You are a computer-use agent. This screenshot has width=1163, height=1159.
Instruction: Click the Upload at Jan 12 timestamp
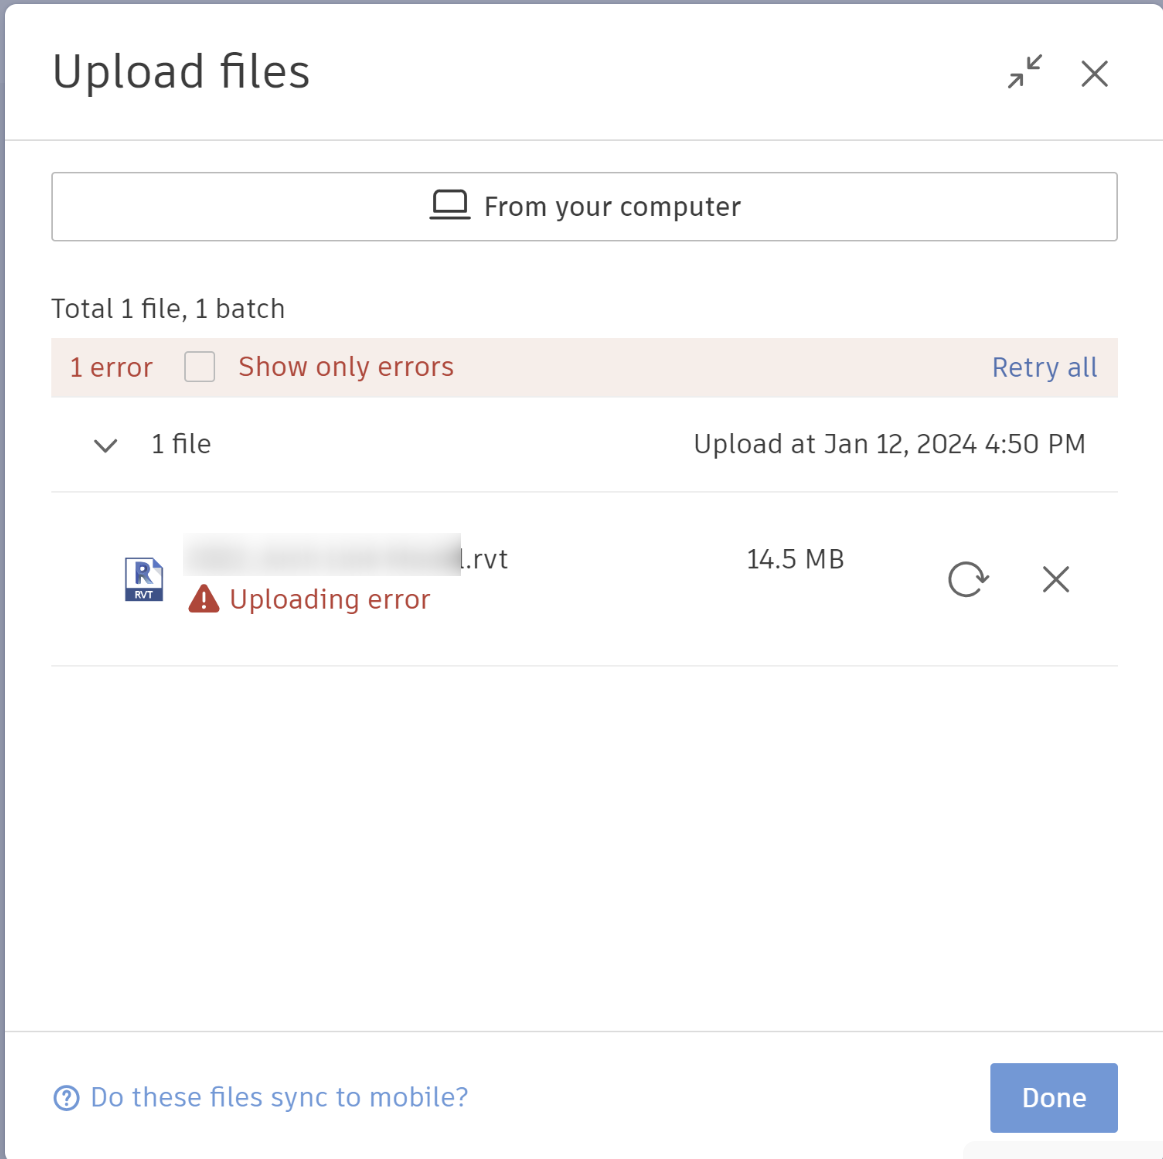coord(889,444)
